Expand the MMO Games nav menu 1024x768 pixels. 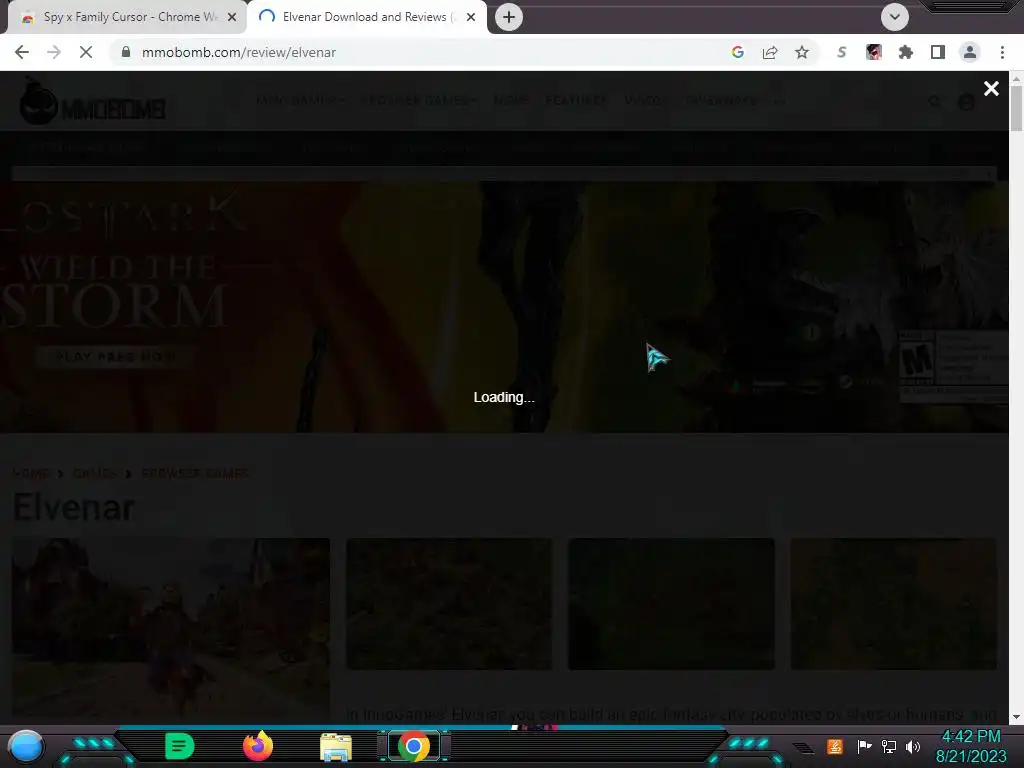[x=300, y=101]
